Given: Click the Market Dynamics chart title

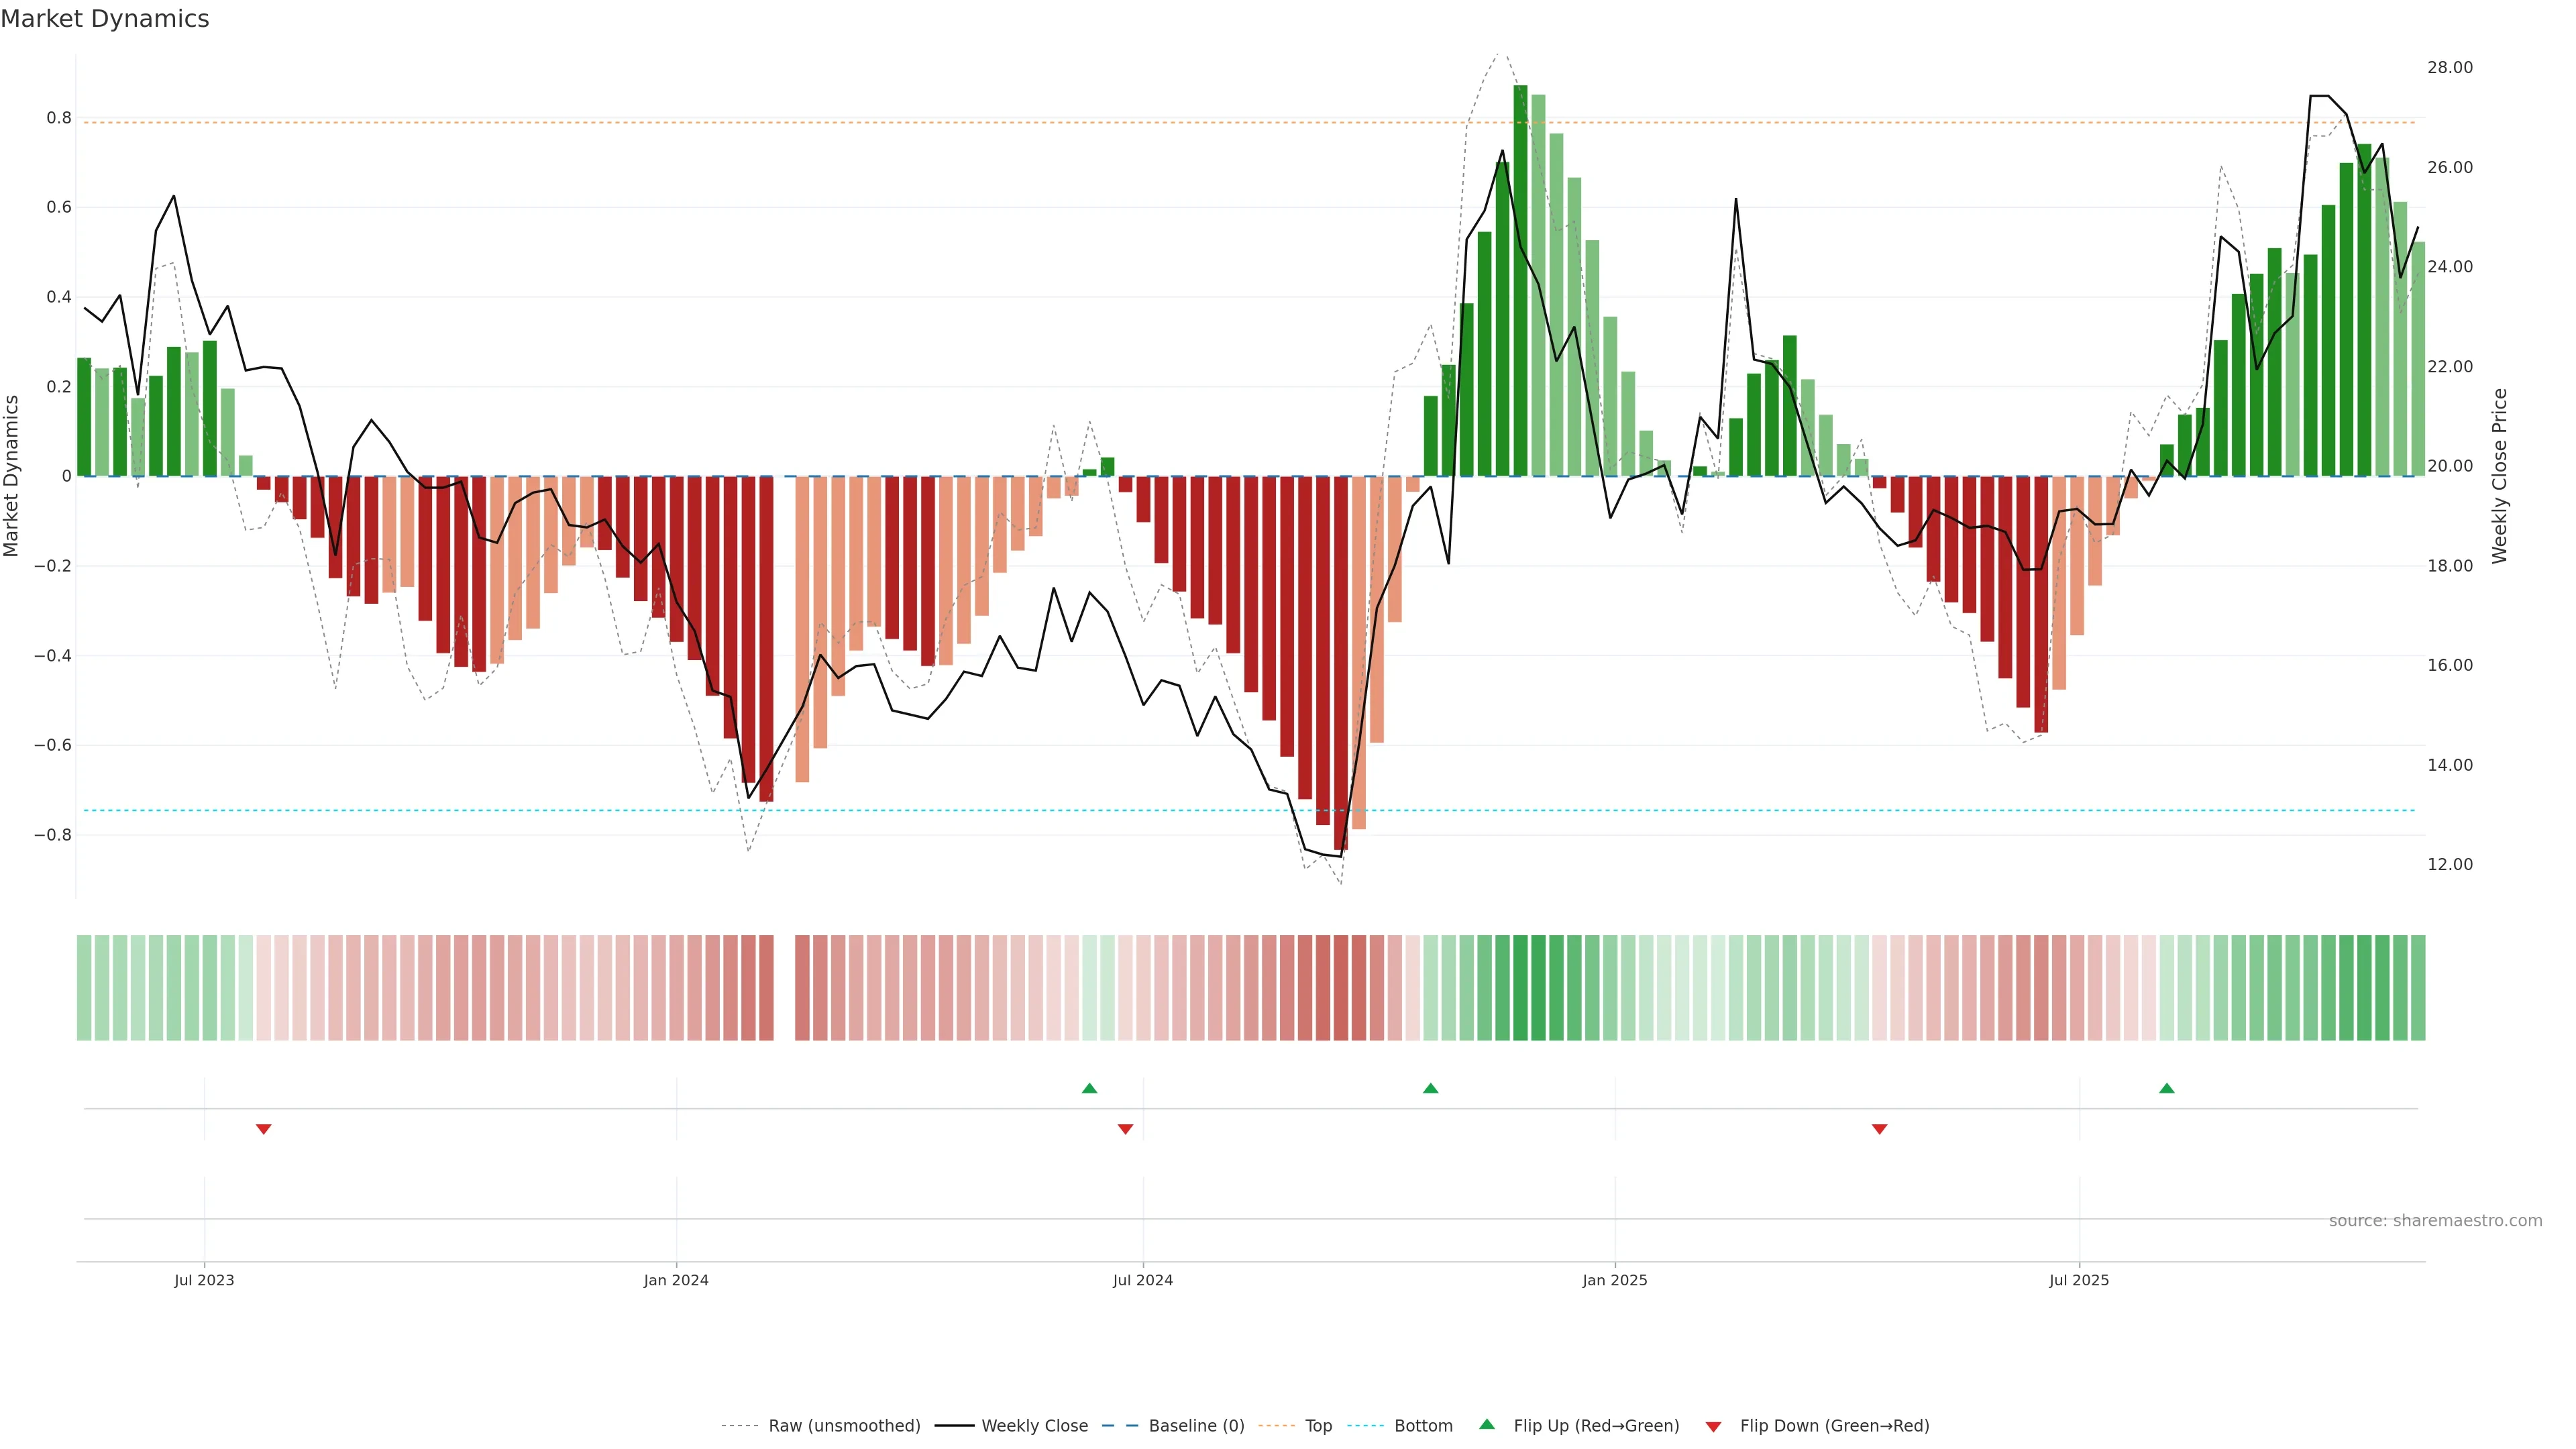Looking at the screenshot, I should [x=105, y=19].
